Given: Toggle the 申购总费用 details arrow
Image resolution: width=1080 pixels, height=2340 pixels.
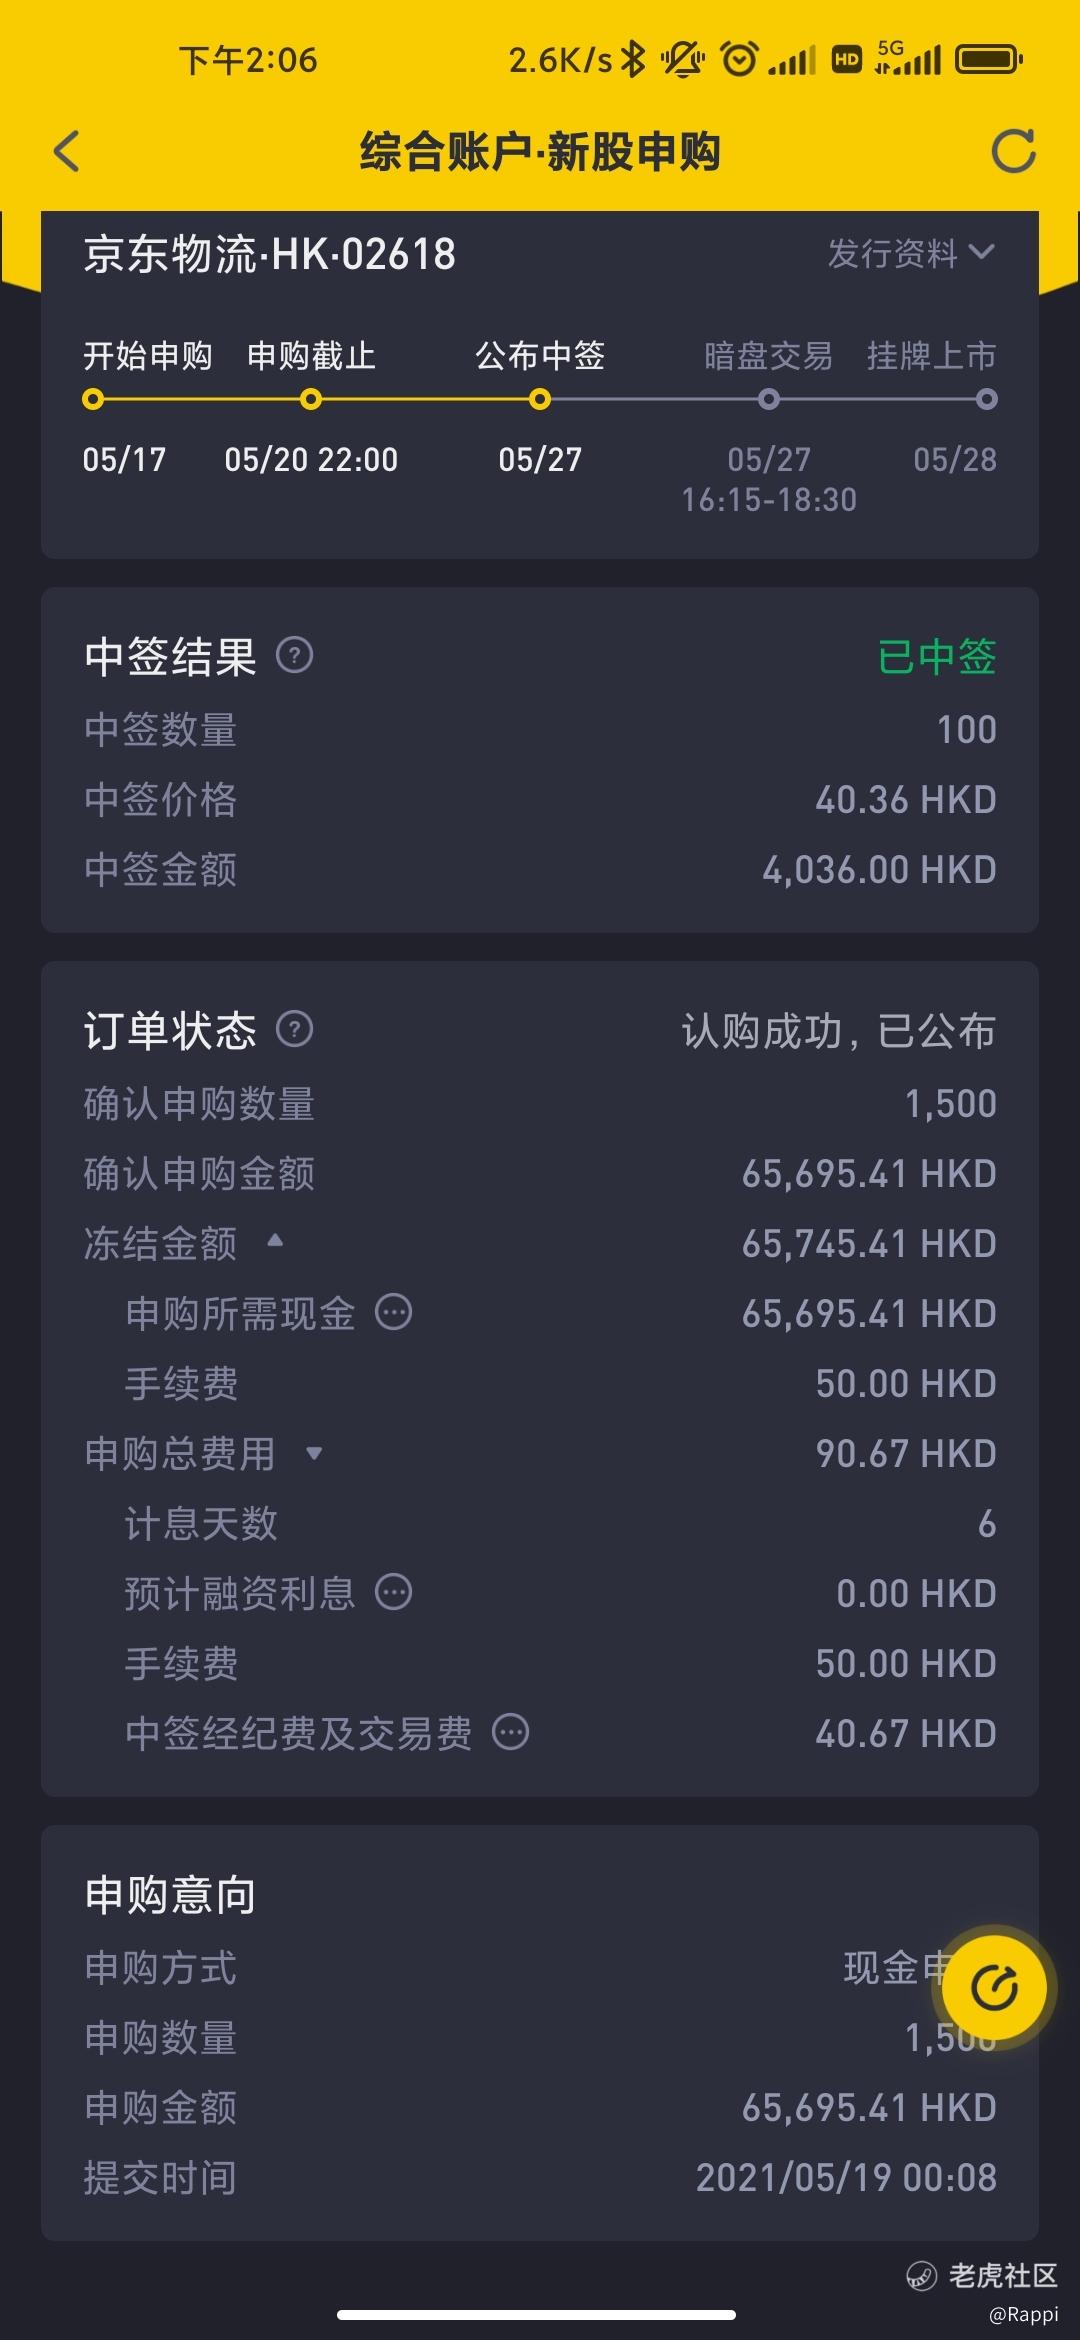Looking at the screenshot, I should click(x=314, y=1453).
